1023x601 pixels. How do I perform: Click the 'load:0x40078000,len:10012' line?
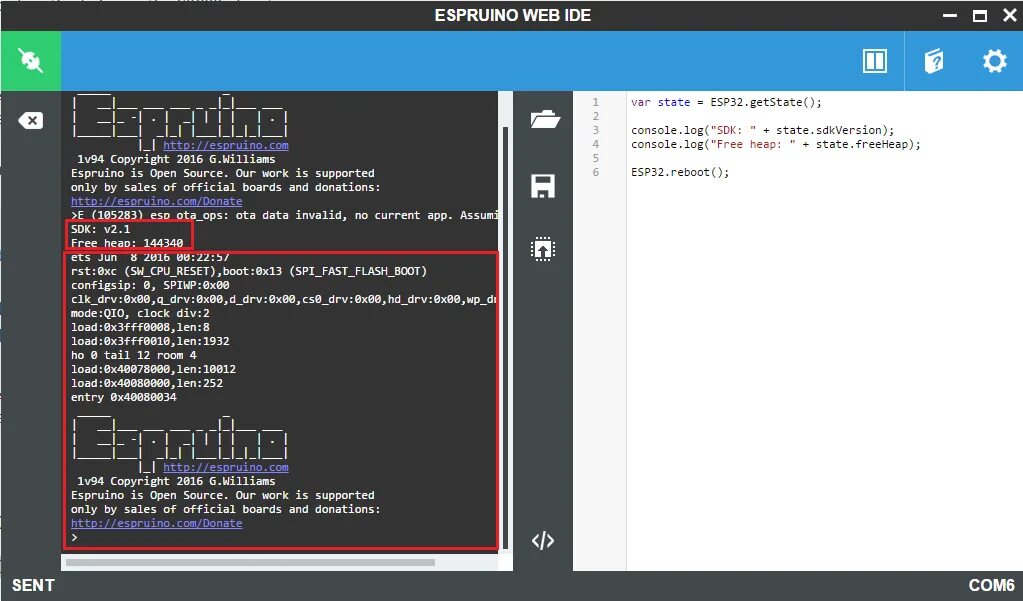pos(153,369)
